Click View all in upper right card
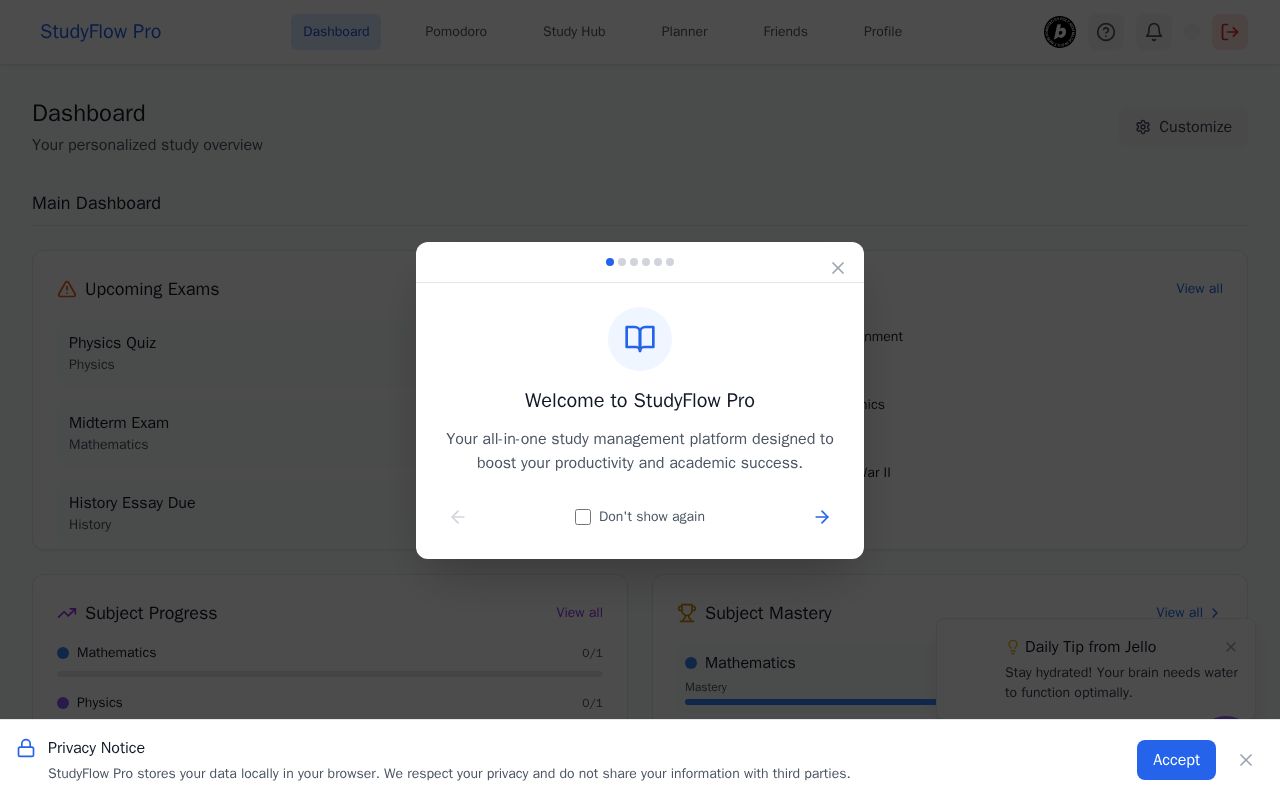The height and width of the screenshot is (800, 1280). click(x=1199, y=289)
